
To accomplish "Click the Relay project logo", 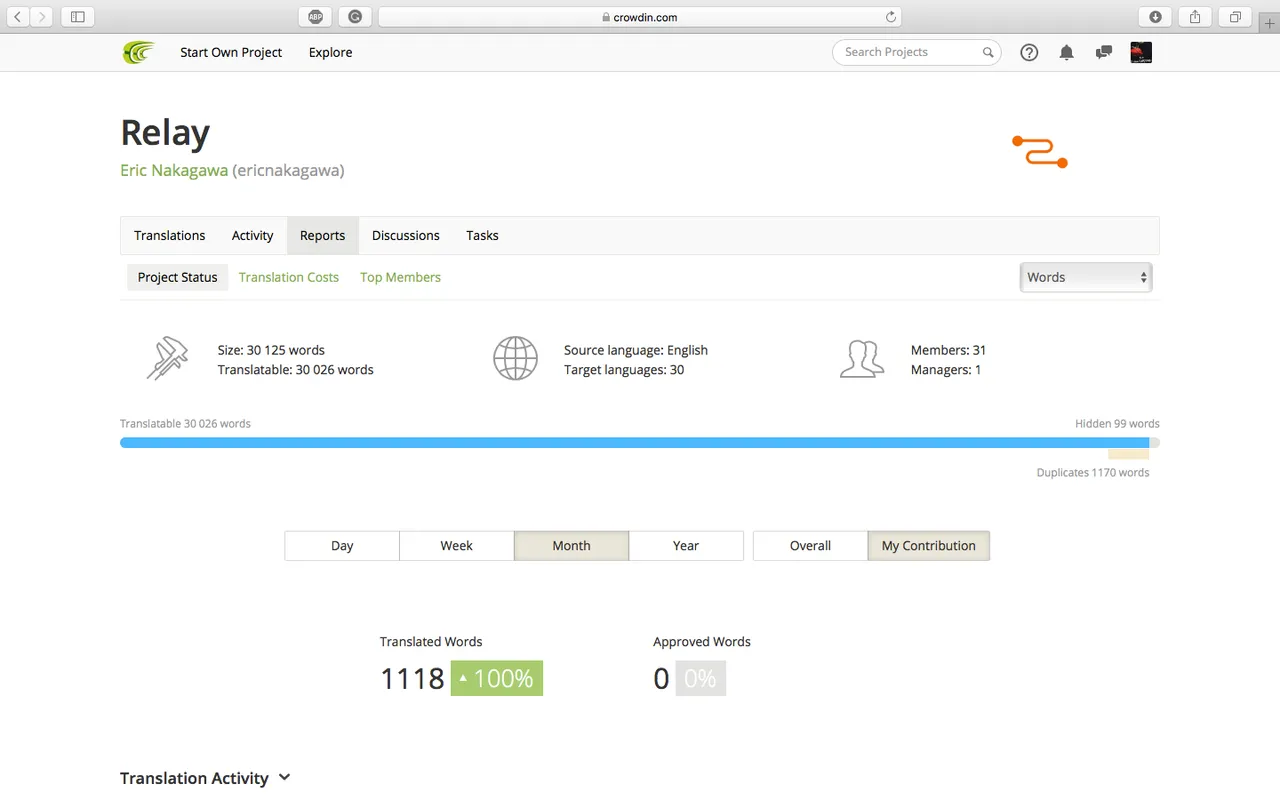I will (1040, 152).
